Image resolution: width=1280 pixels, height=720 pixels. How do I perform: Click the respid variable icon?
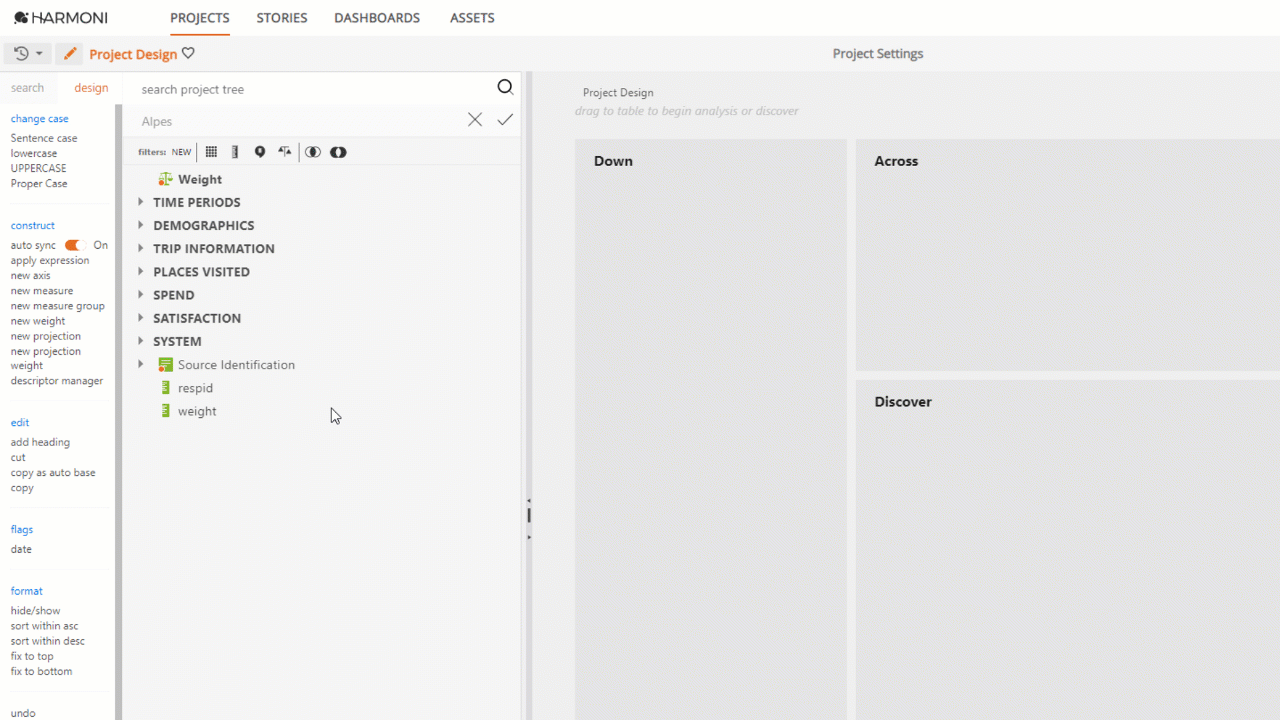tap(166, 388)
